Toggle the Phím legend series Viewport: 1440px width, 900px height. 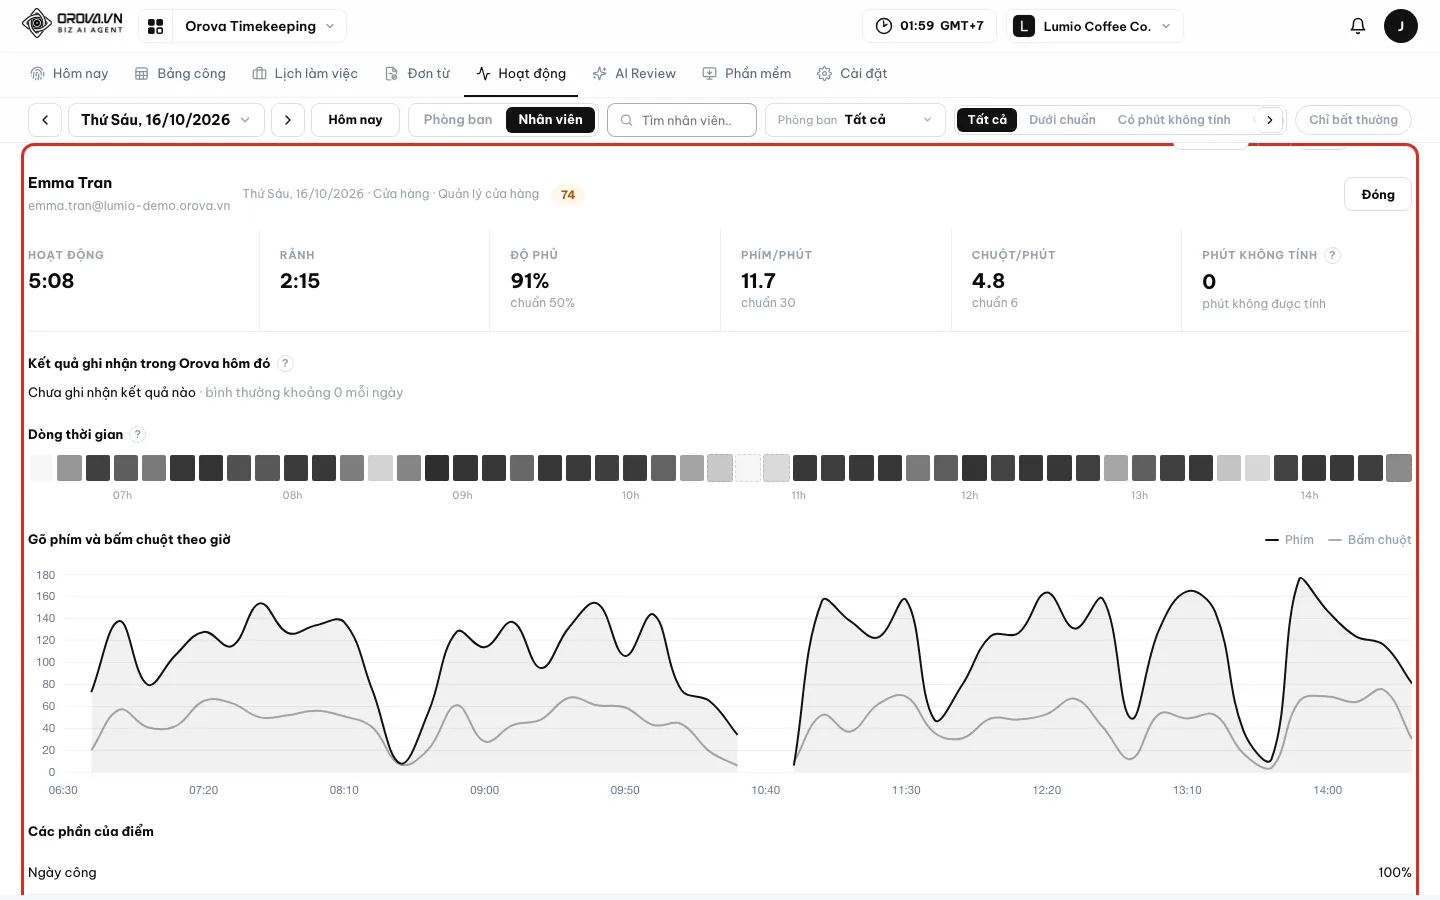point(1289,540)
